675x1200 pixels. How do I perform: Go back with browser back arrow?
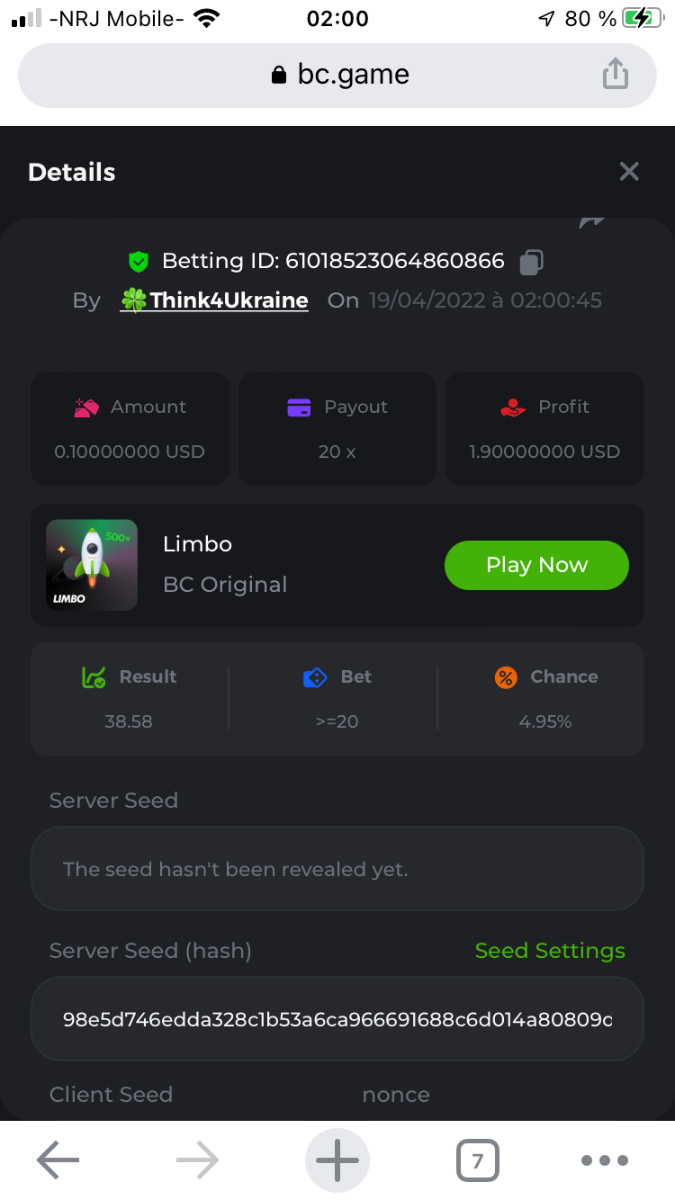[58, 1160]
